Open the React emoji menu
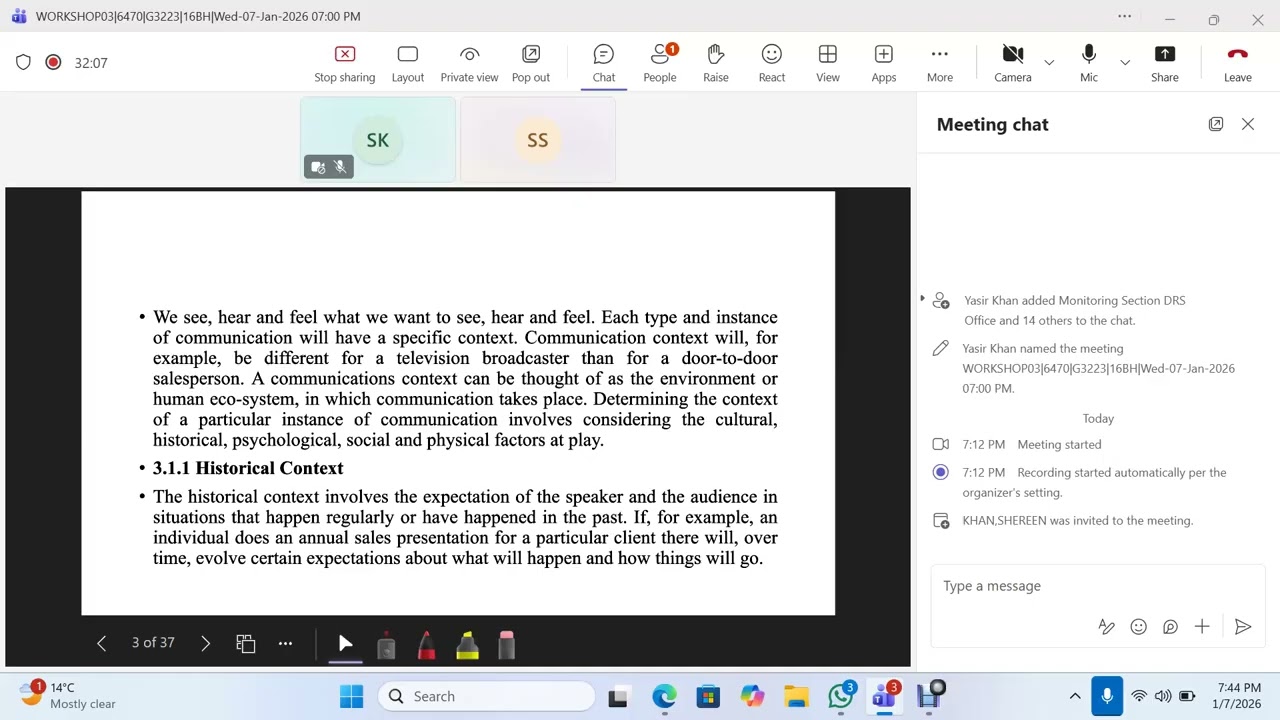 pos(772,63)
